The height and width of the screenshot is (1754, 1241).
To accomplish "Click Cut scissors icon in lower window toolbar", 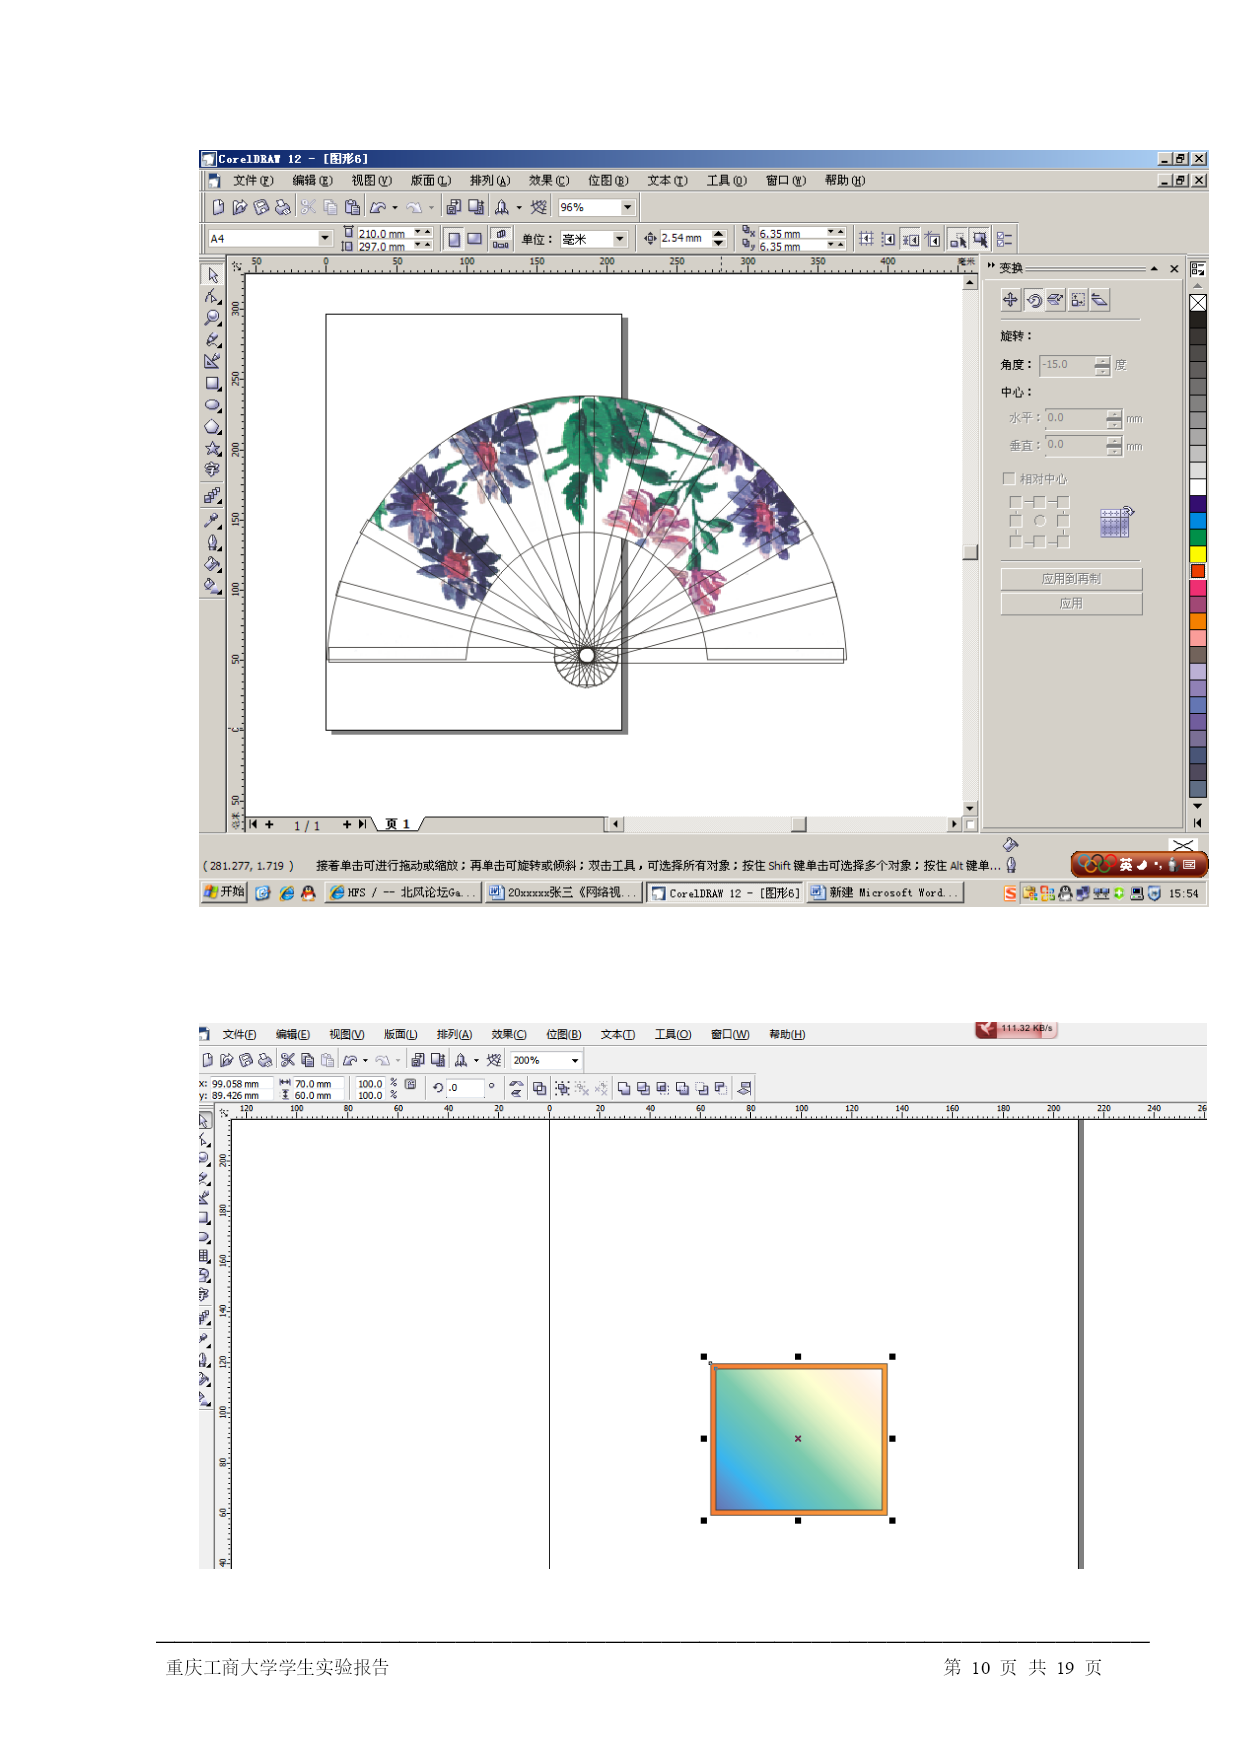I will pyautogui.click(x=288, y=1060).
